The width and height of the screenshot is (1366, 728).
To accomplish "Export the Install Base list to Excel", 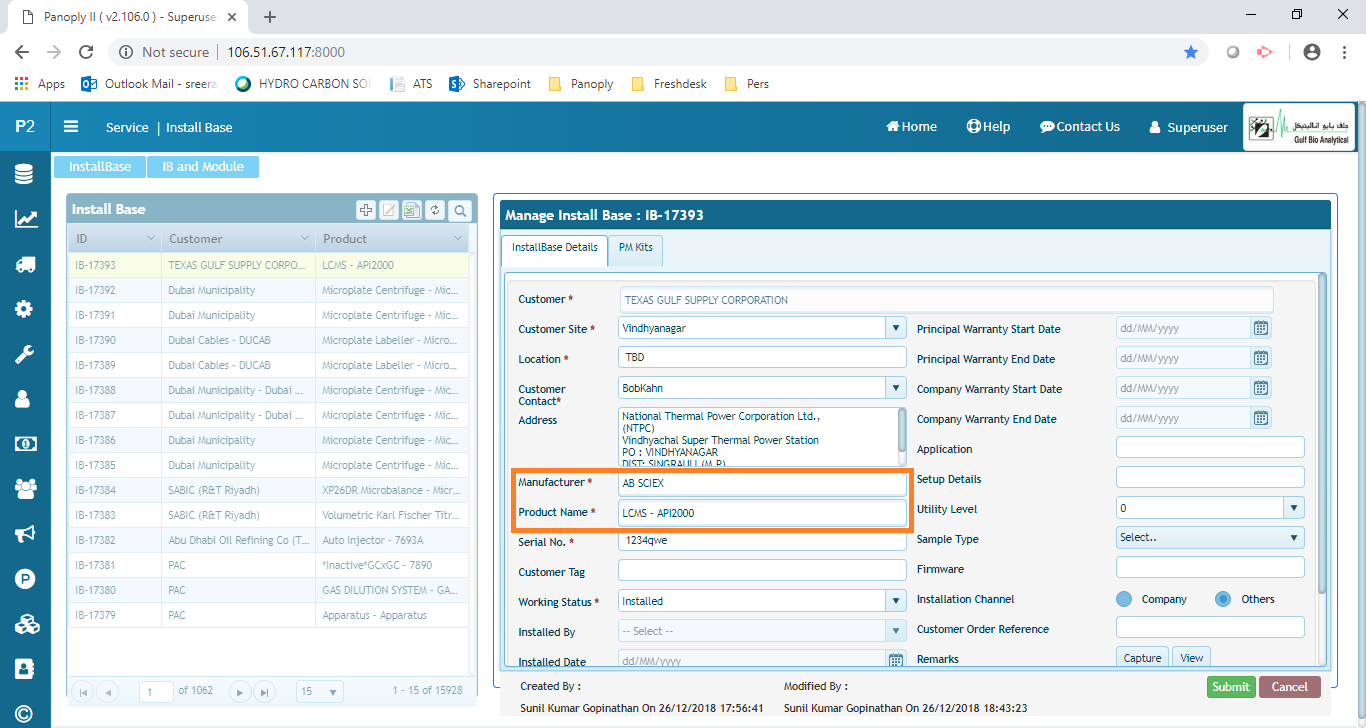I will (x=412, y=210).
